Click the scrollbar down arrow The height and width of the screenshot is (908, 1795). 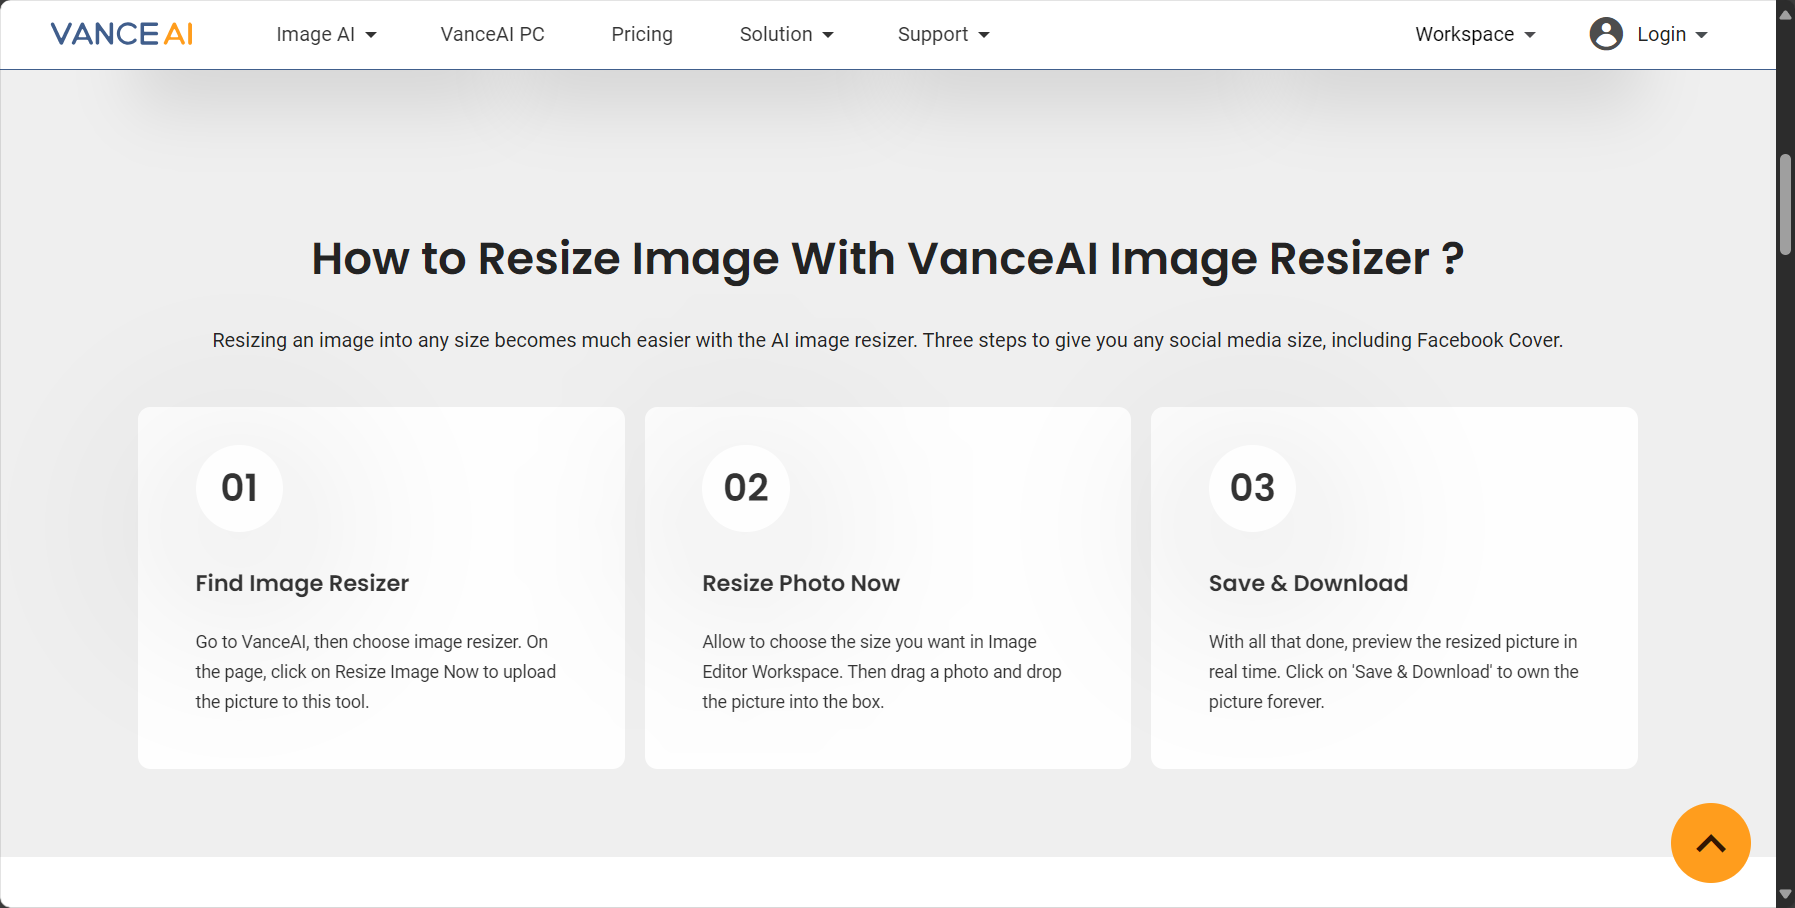tap(1785, 894)
